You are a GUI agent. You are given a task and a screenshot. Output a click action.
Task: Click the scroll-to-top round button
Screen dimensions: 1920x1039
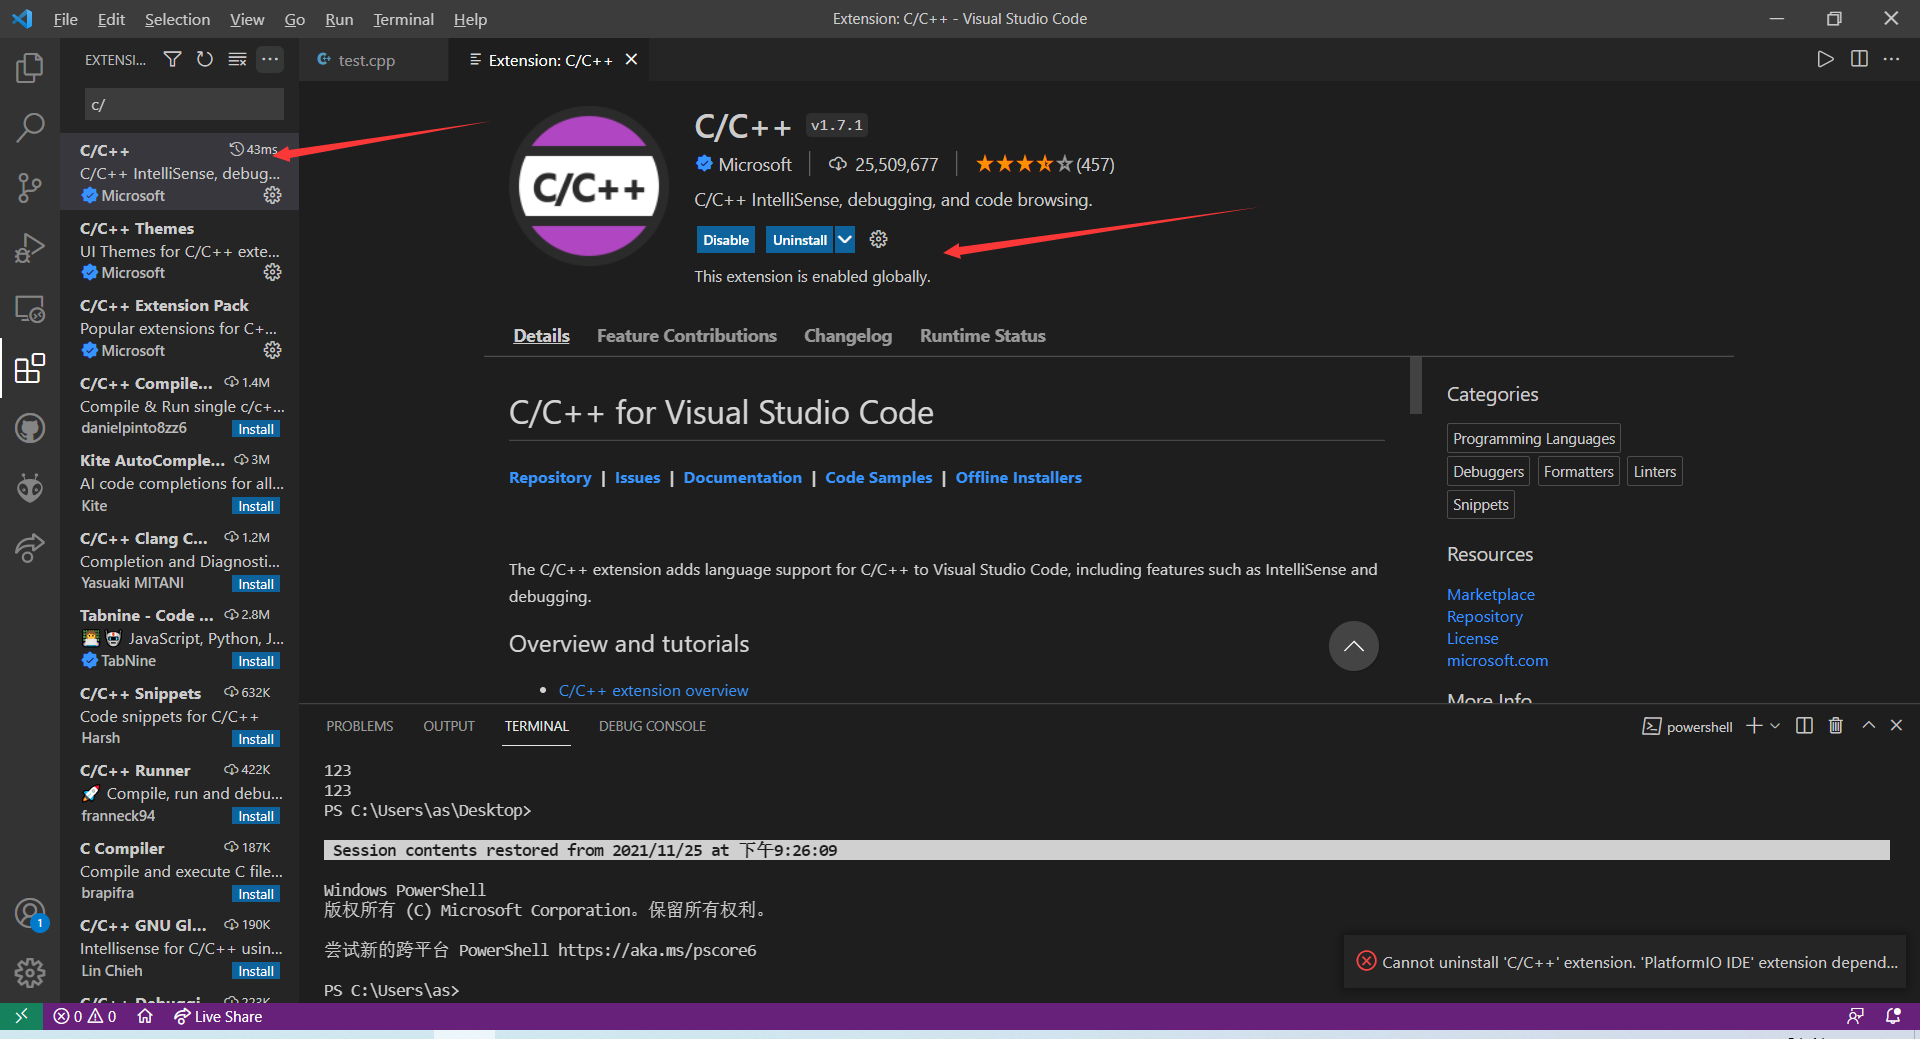1353,646
